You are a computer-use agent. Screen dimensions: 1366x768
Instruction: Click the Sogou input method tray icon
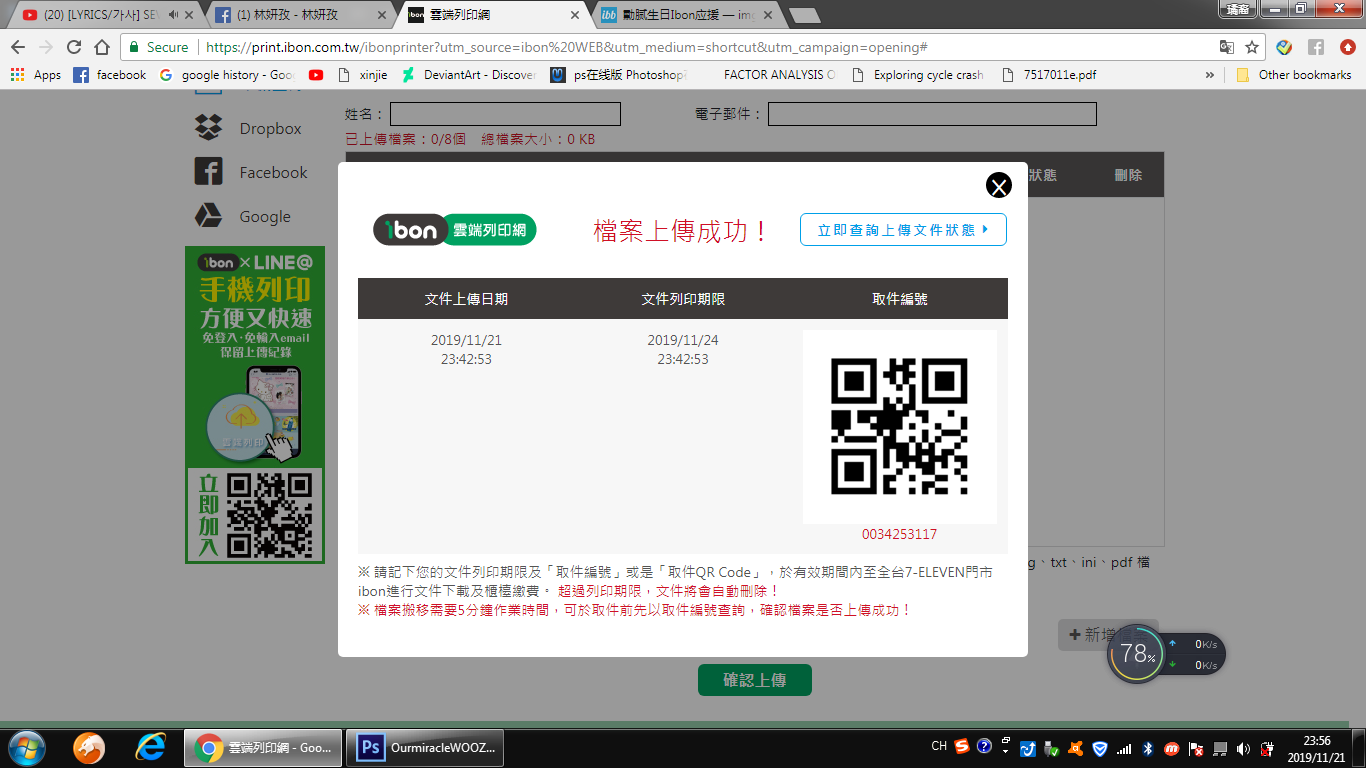[x=961, y=746]
